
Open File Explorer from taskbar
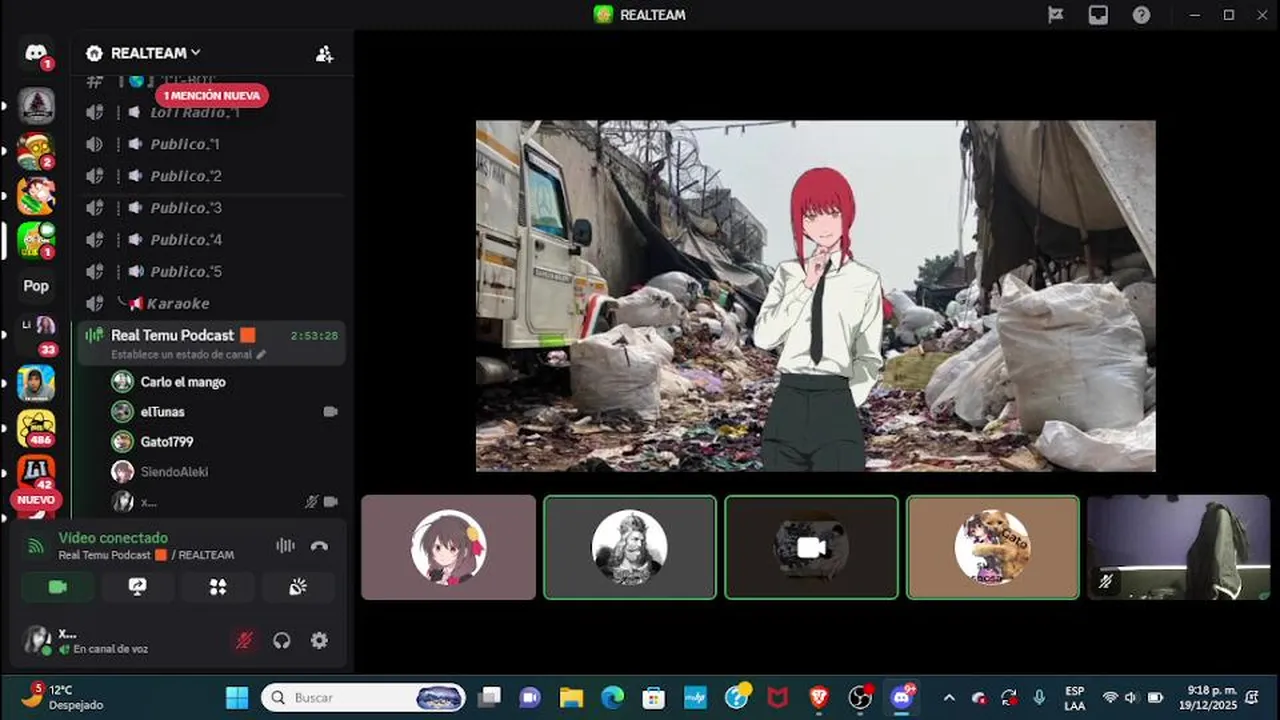pos(571,697)
